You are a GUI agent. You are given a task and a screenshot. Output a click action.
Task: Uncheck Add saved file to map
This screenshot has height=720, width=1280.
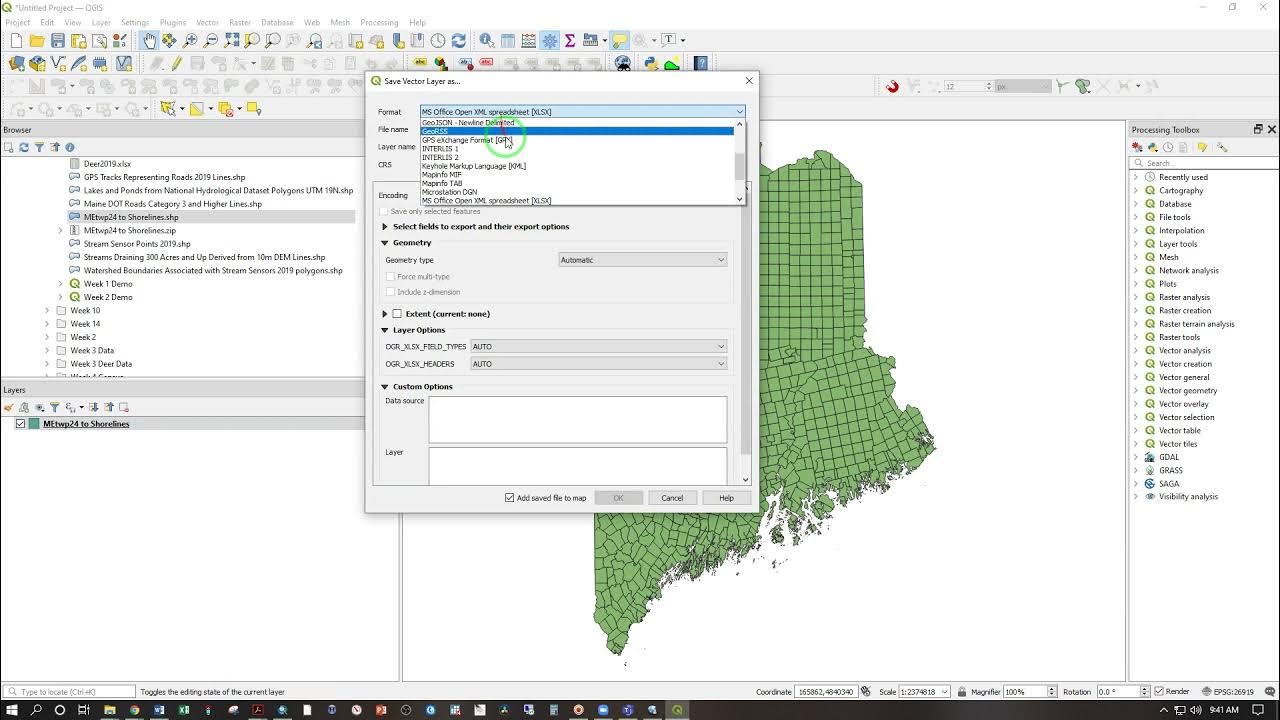(510, 498)
